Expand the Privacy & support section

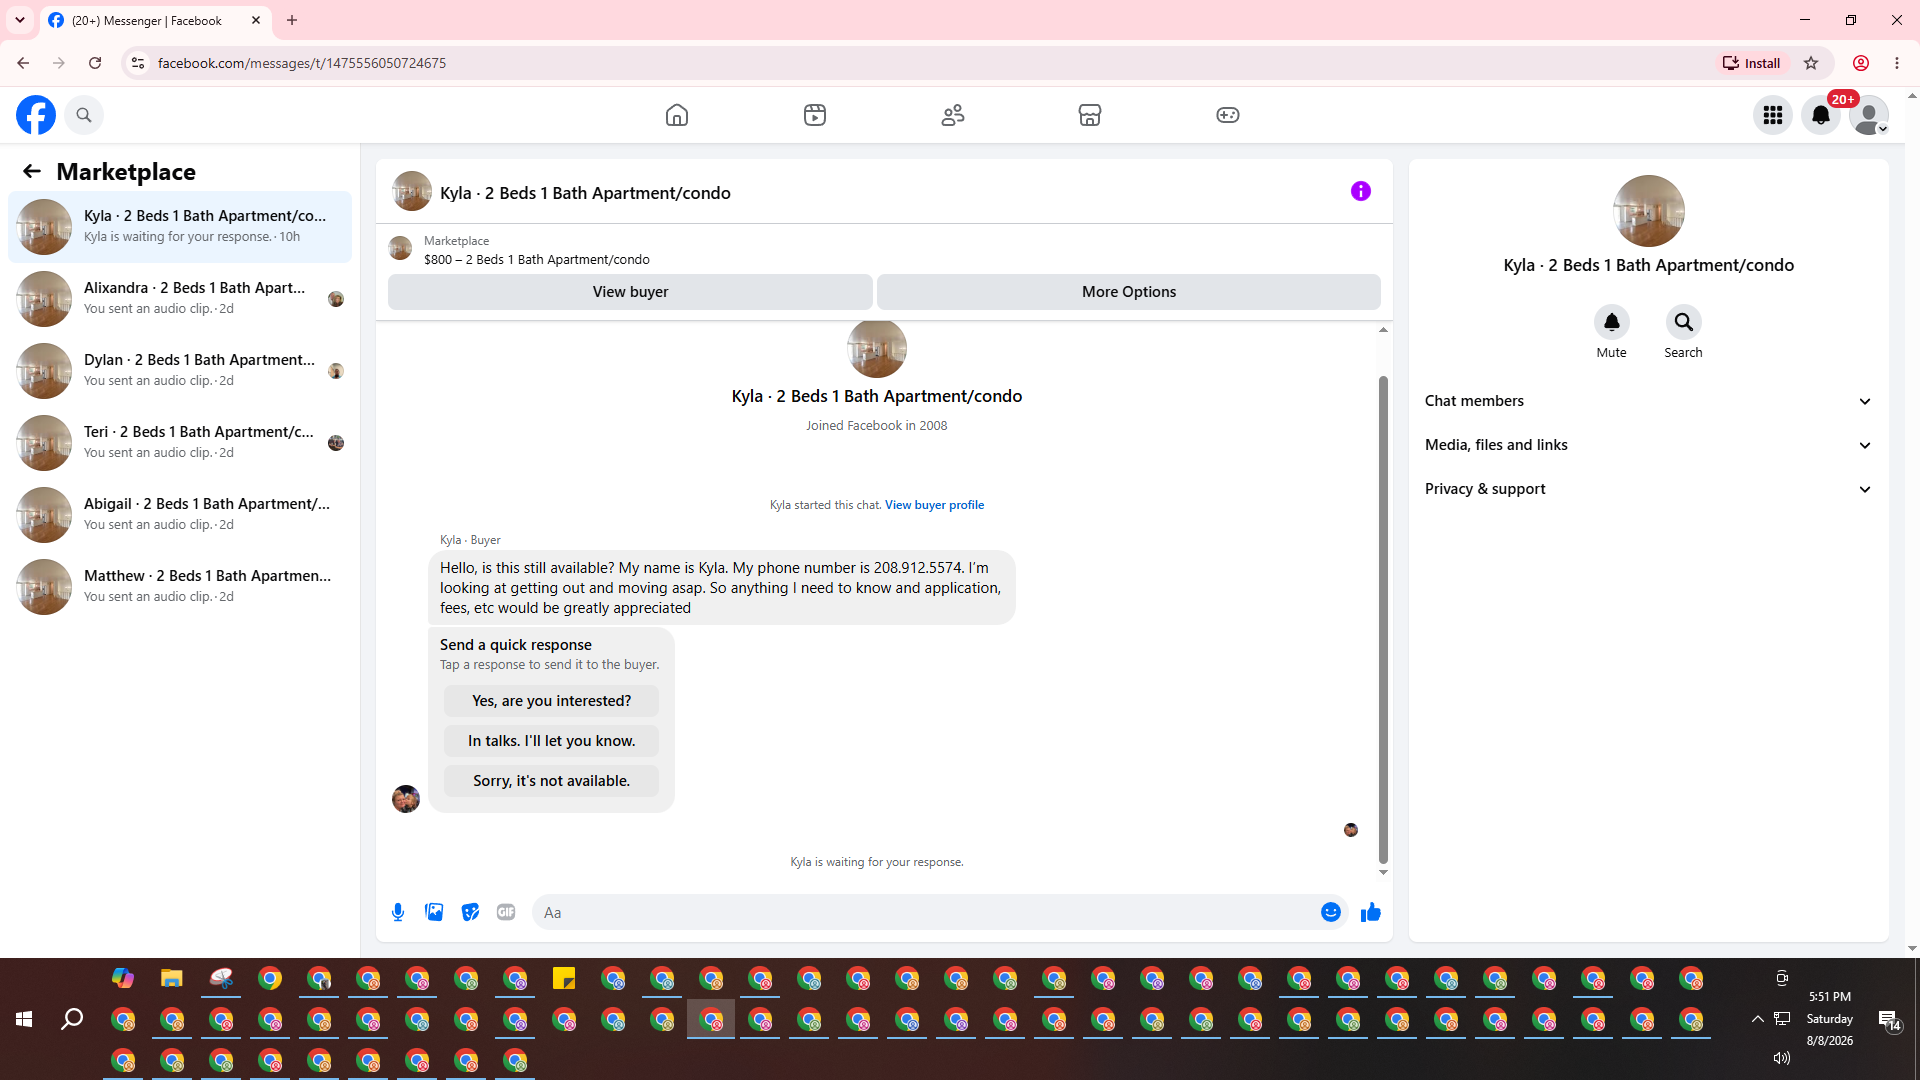click(1648, 489)
